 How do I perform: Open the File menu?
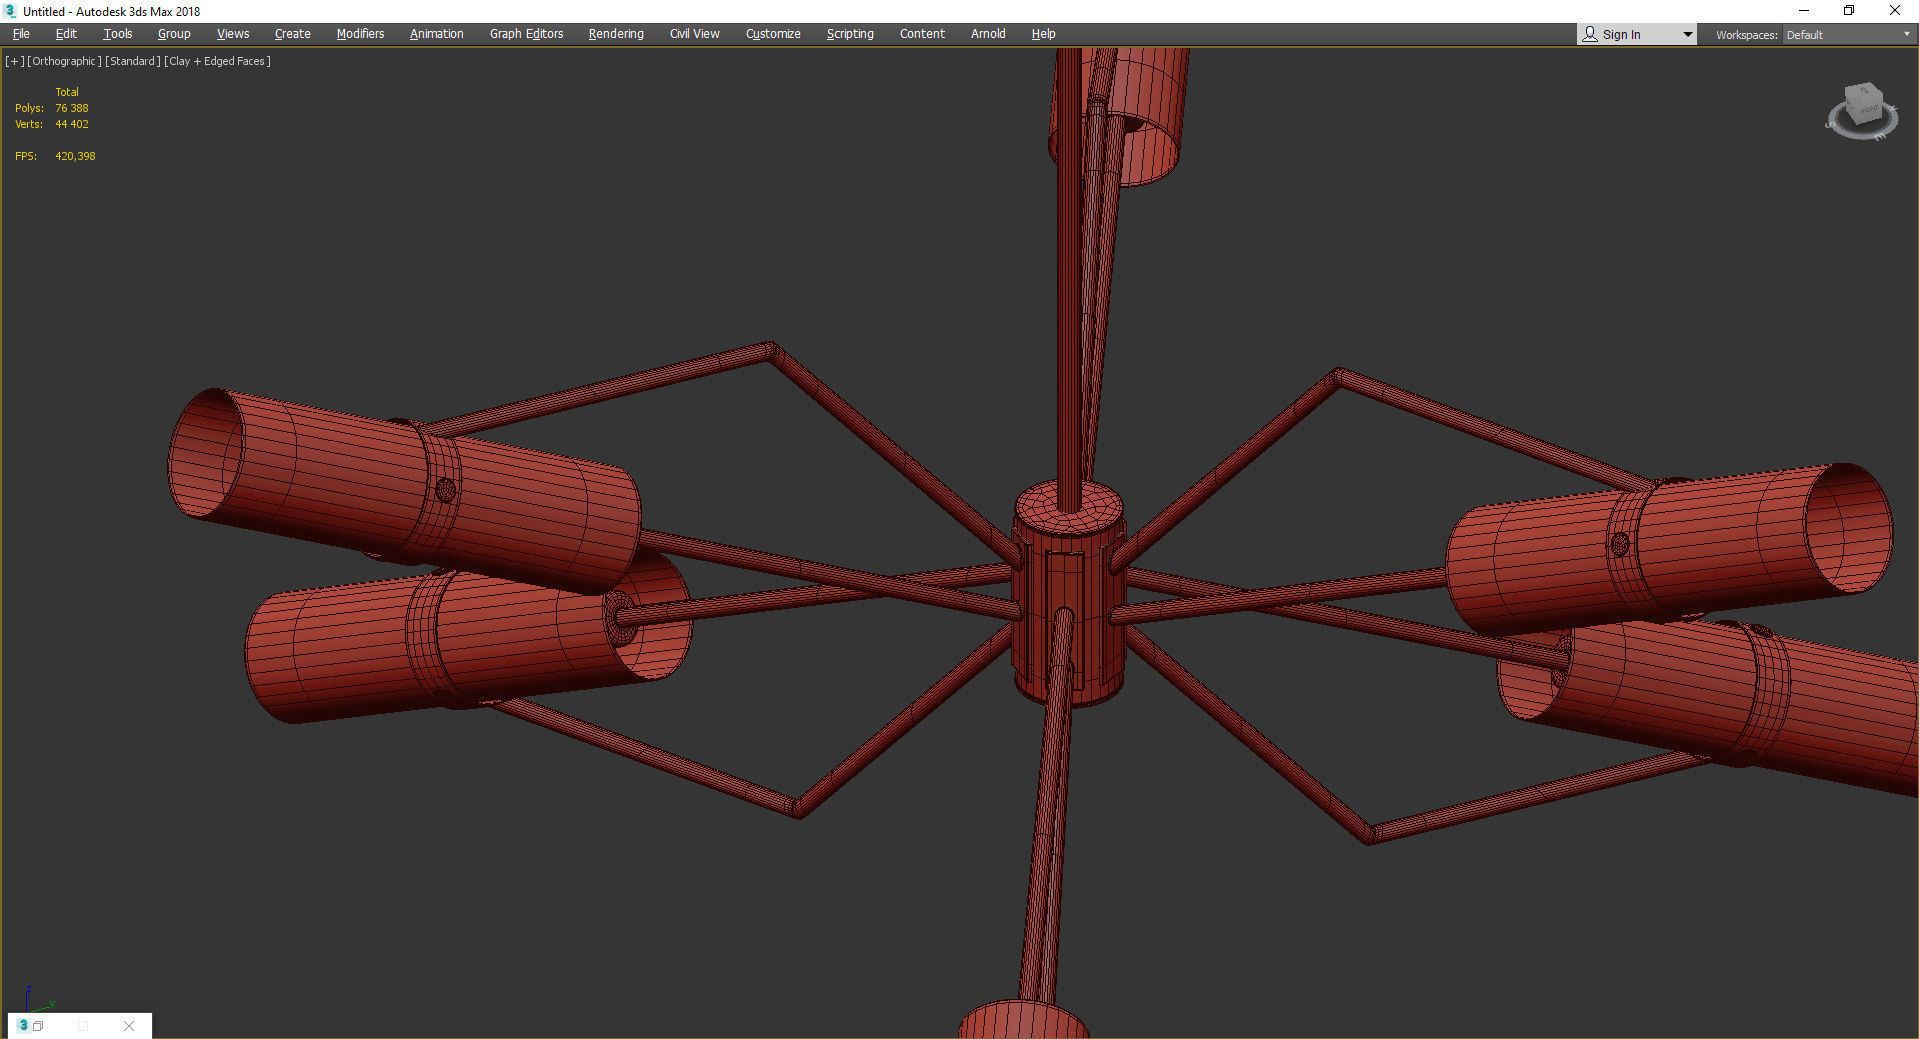[21, 34]
